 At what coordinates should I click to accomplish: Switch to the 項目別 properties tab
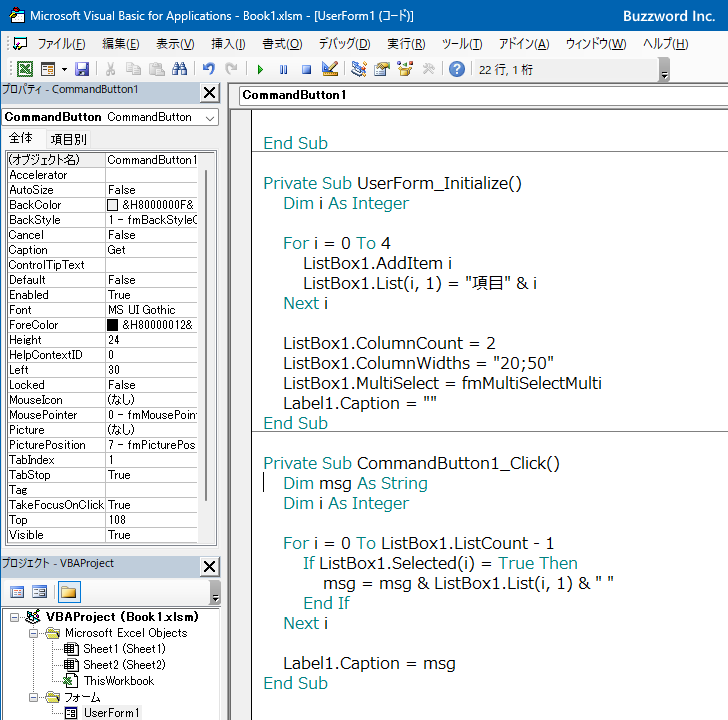(x=68, y=139)
